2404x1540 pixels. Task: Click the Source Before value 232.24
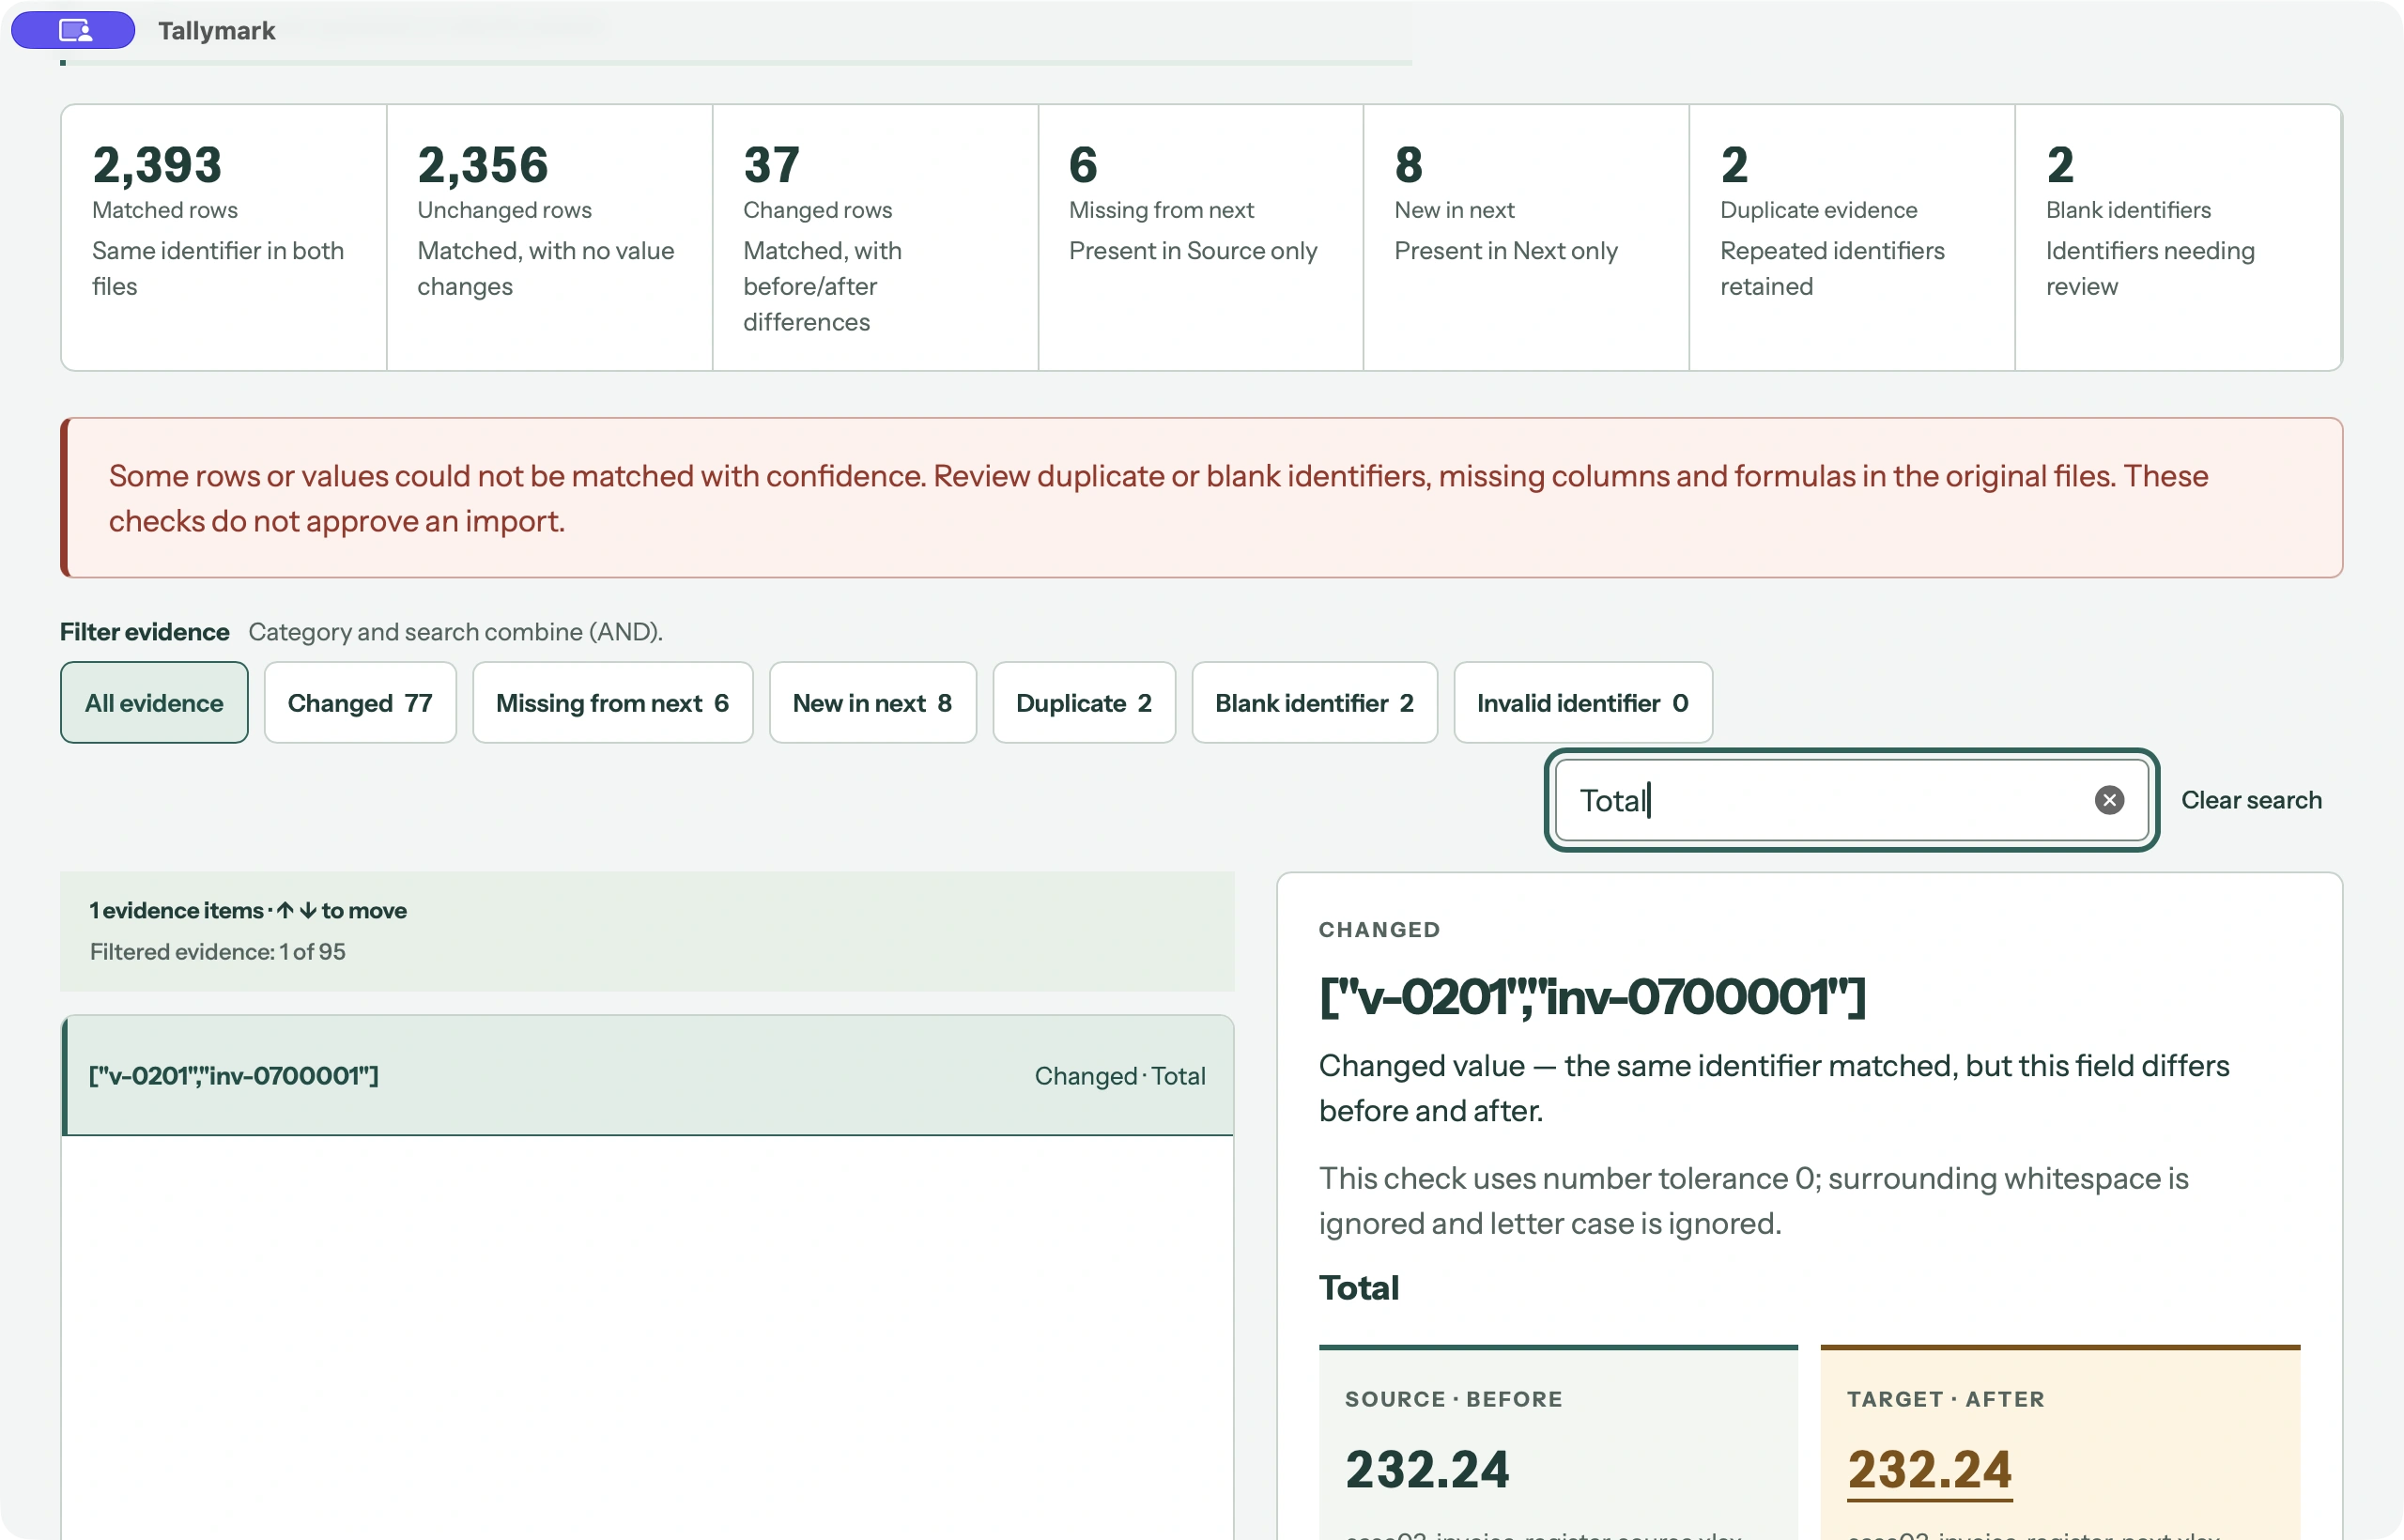[1427, 1470]
